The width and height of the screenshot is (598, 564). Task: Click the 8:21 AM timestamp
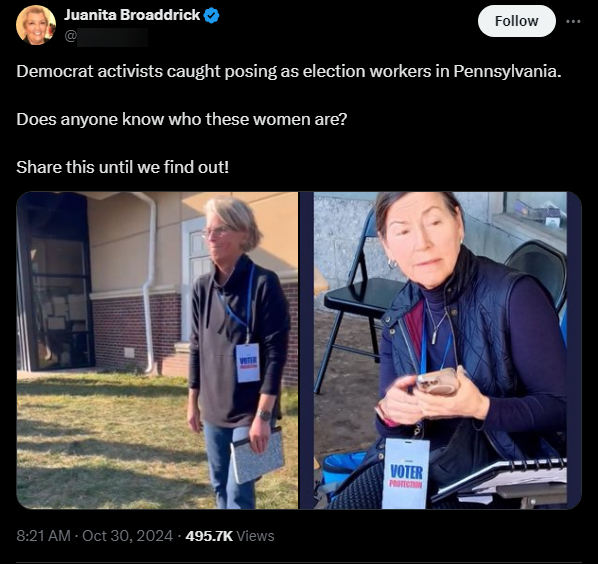[x=43, y=536]
